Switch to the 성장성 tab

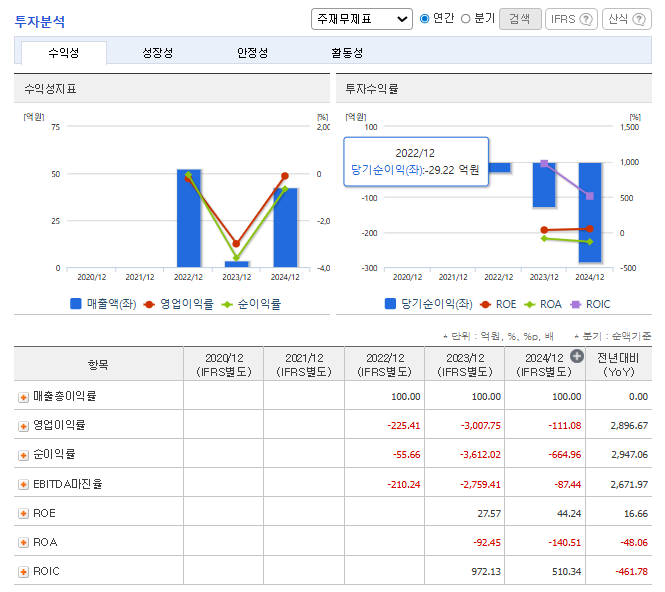(157, 53)
